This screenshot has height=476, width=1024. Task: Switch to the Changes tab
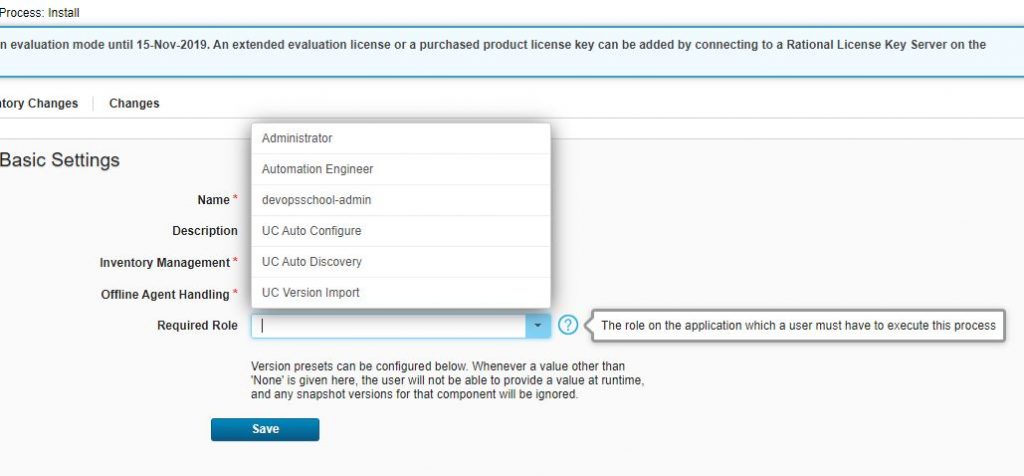(134, 103)
